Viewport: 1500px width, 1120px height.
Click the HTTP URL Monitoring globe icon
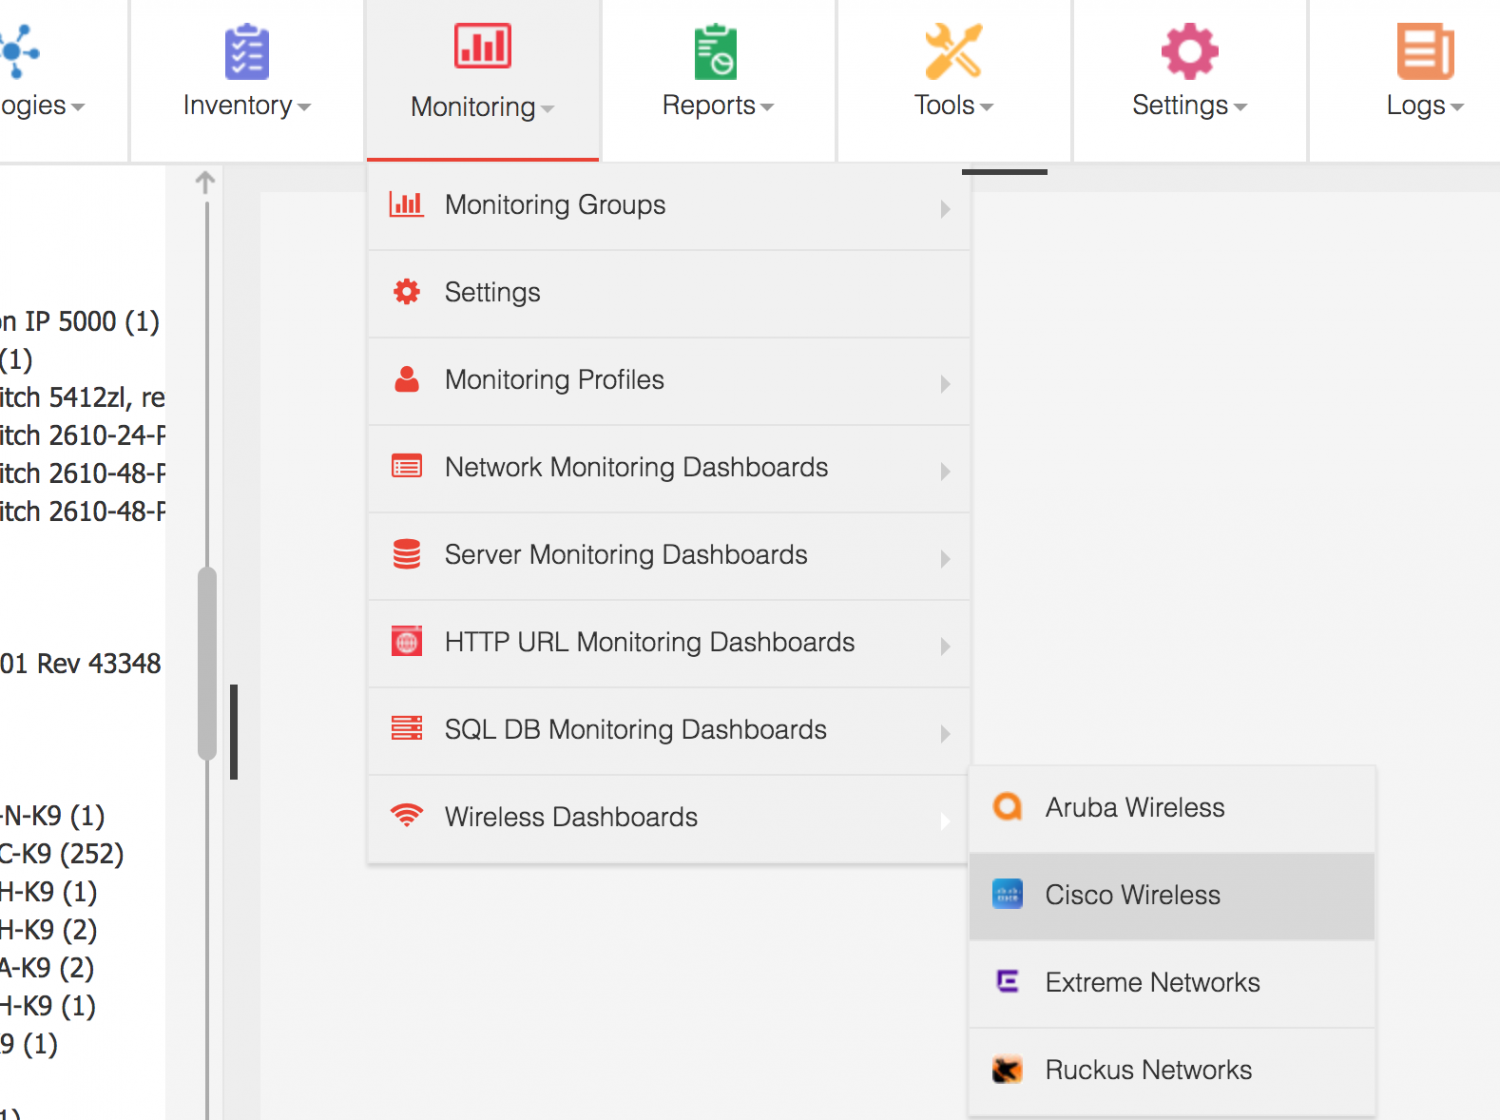point(406,641)
